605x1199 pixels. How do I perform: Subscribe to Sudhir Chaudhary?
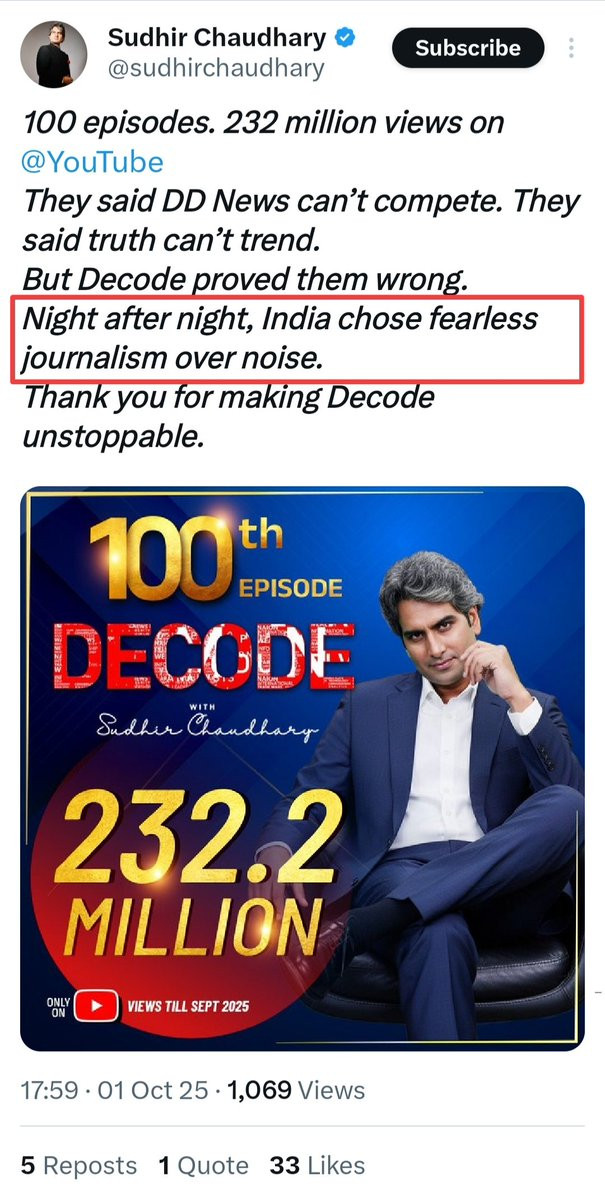(468, 48)
